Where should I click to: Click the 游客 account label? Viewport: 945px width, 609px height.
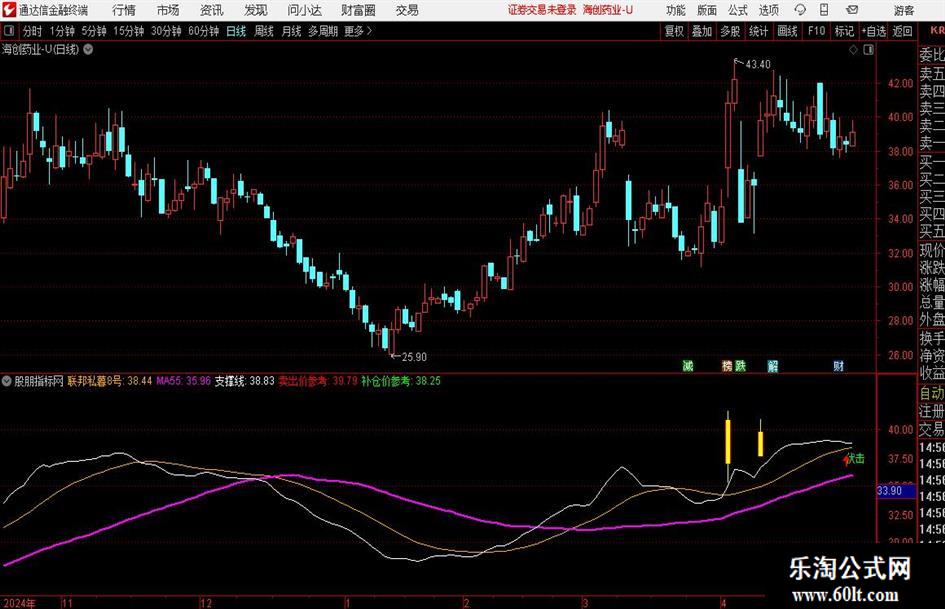(904, 10)
